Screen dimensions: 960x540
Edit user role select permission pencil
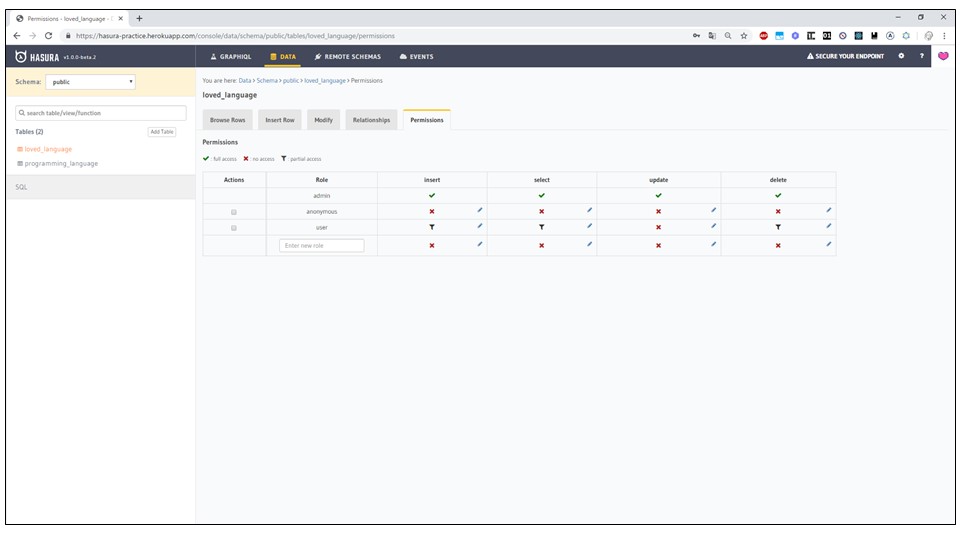(x=590, y=226)
